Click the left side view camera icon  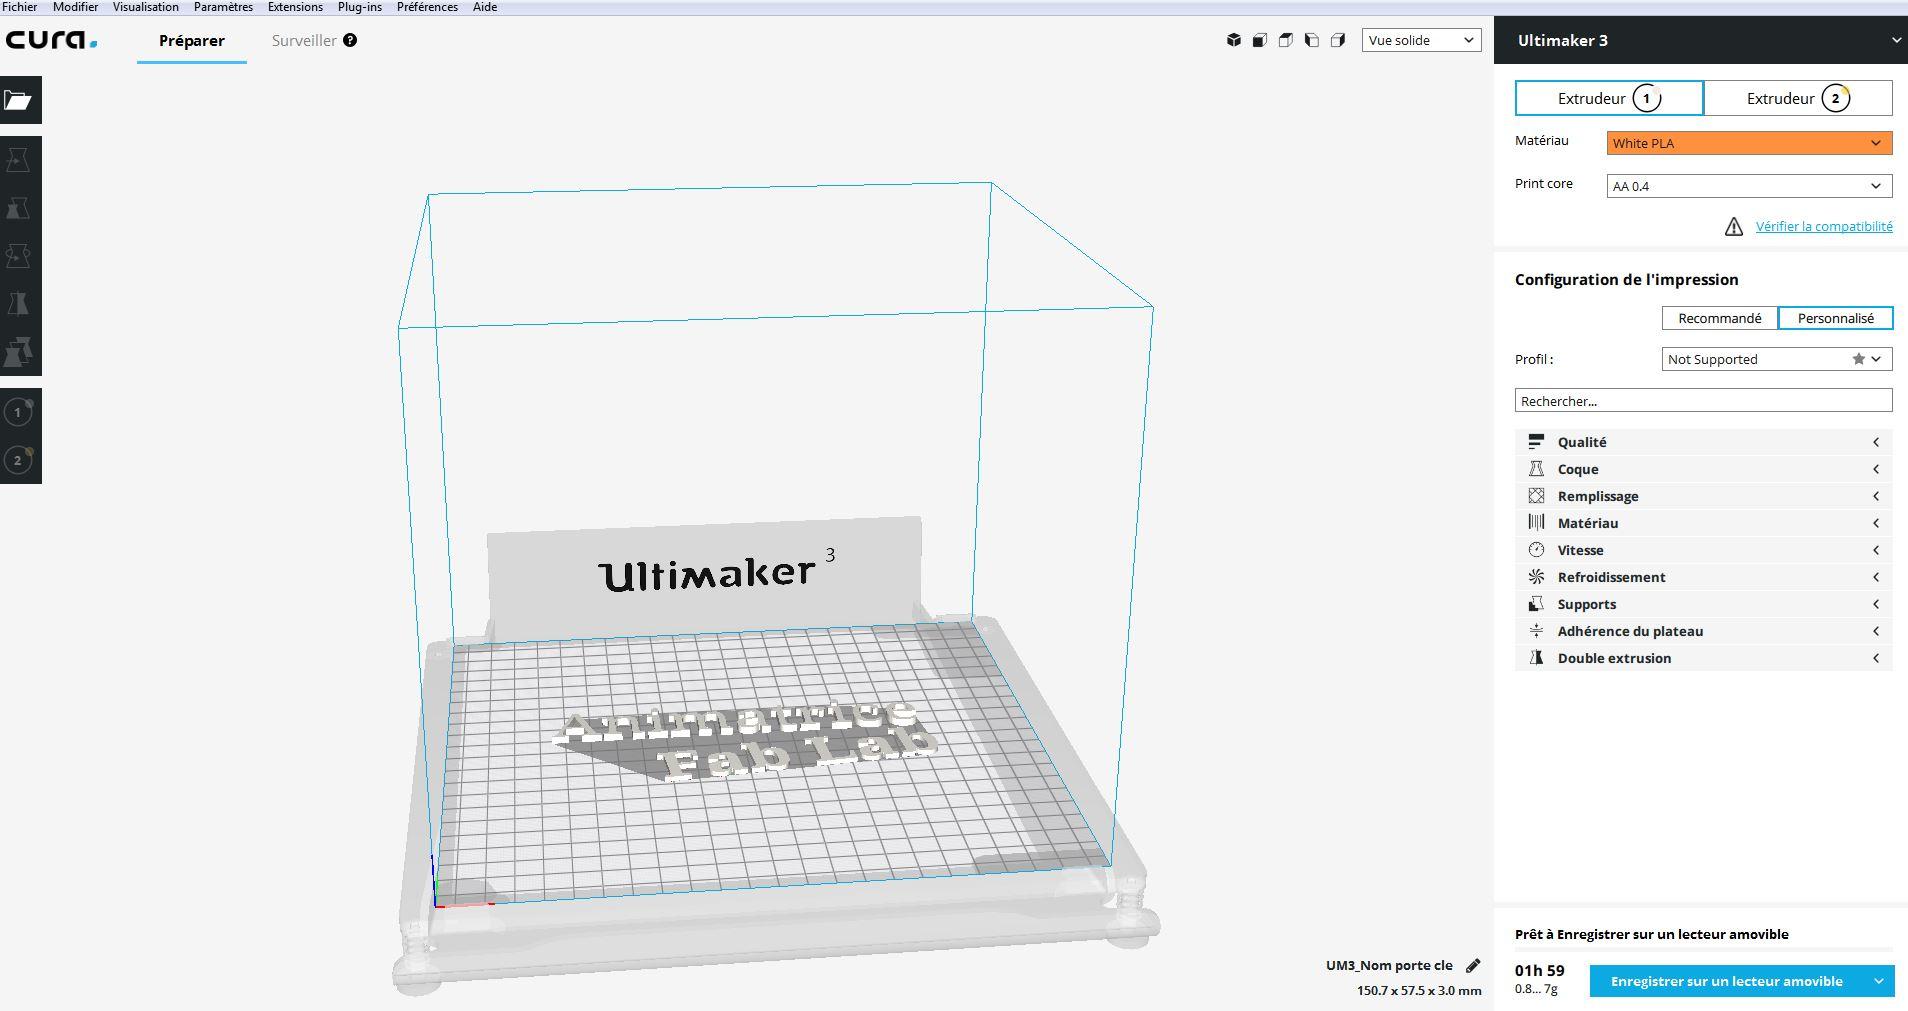pyautogui.click(x=1312, y=40)
